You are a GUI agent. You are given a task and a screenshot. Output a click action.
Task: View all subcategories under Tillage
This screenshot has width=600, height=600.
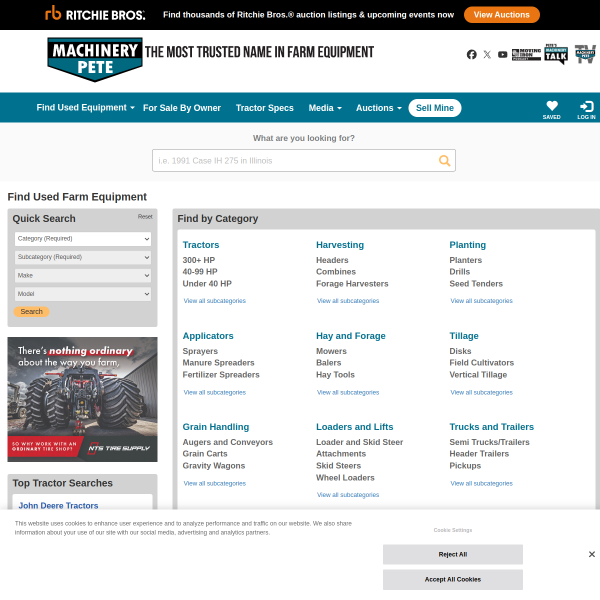(x=481, y=392)
